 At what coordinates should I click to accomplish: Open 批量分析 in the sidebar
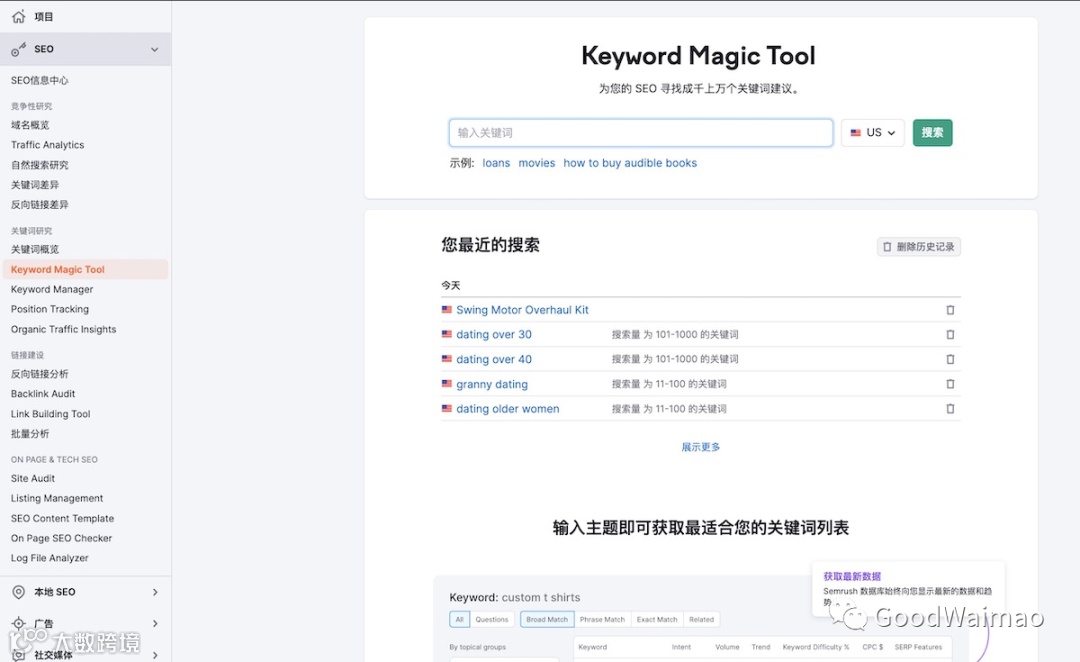coord(30,434)
